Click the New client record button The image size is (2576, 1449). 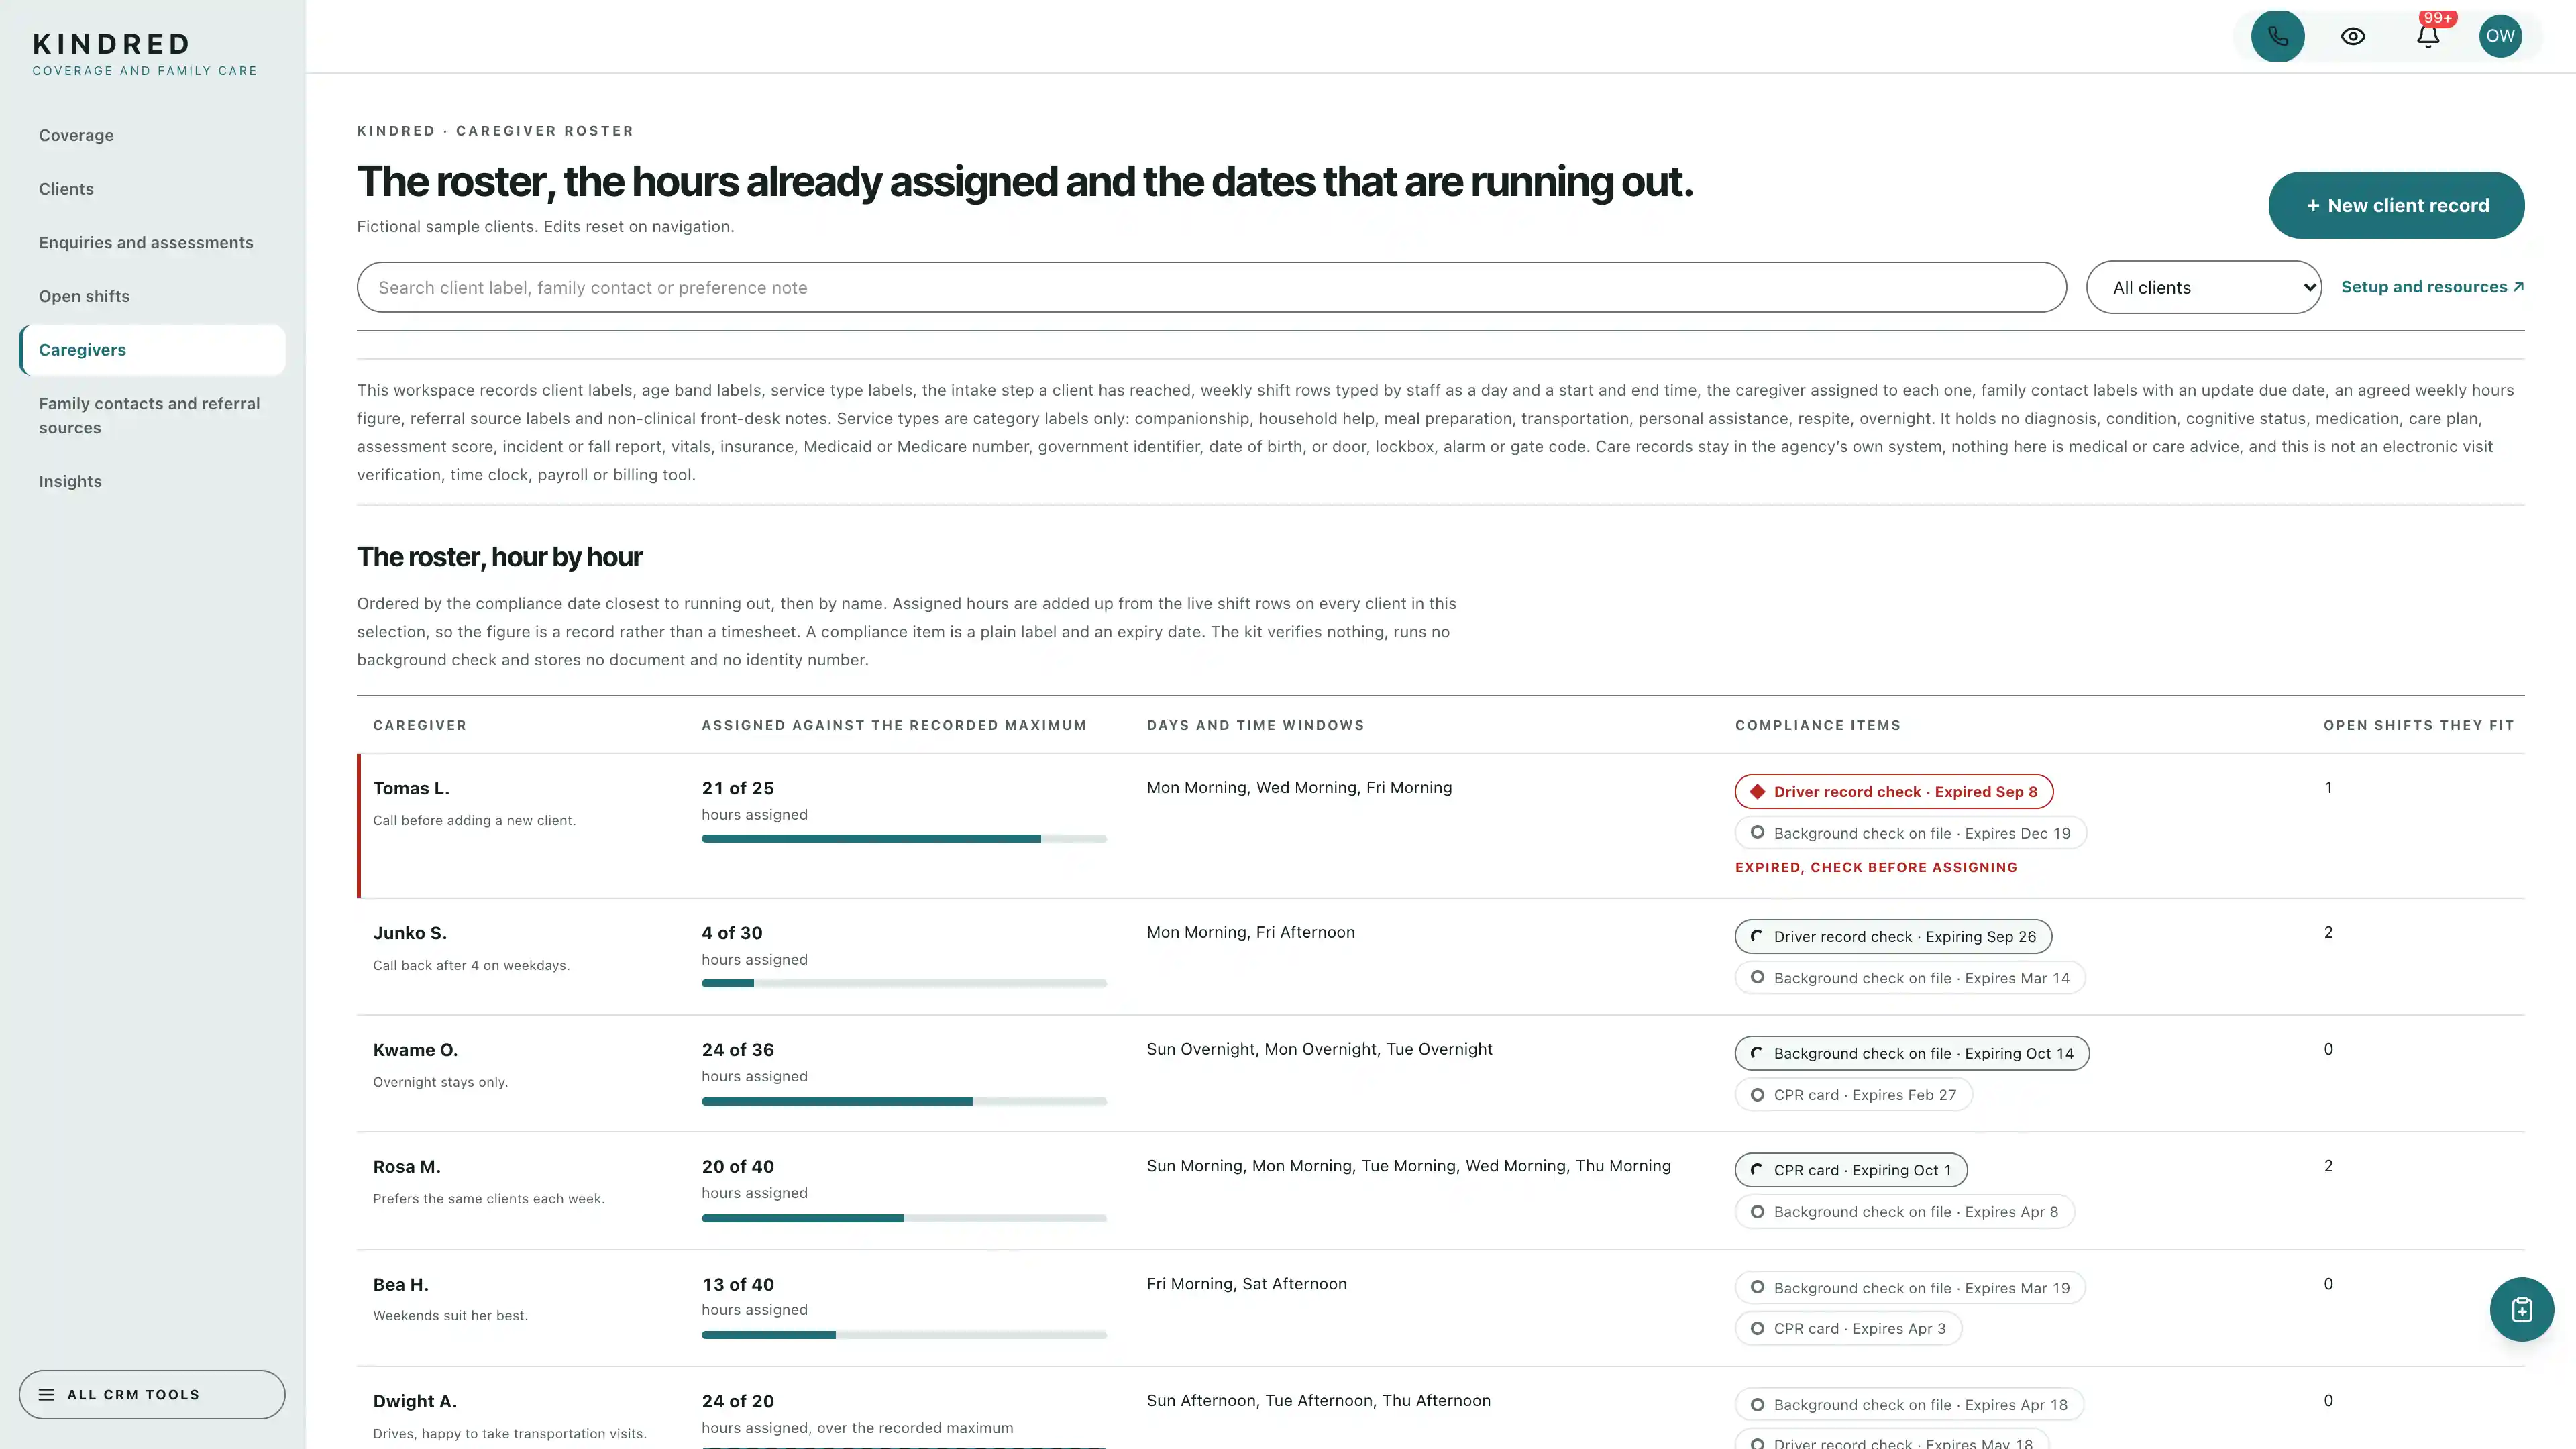click(2396, 205)
